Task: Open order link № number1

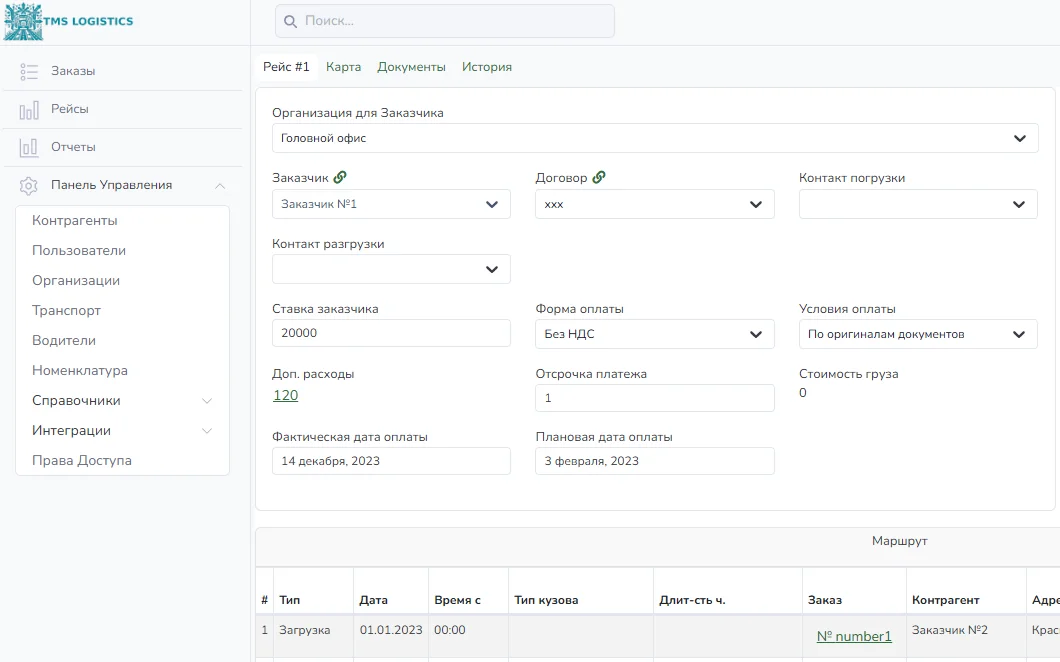Action: click(x=854, y=636)
